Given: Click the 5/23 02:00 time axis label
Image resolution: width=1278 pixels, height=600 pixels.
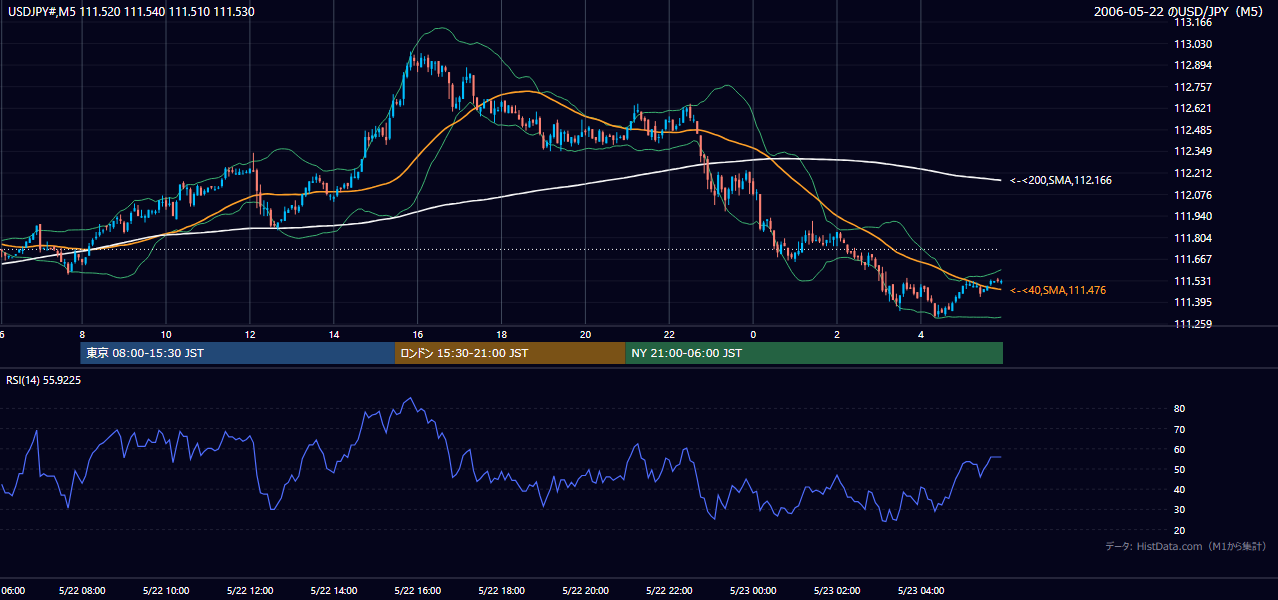Looking at the screenshot, I should [838, 591].
